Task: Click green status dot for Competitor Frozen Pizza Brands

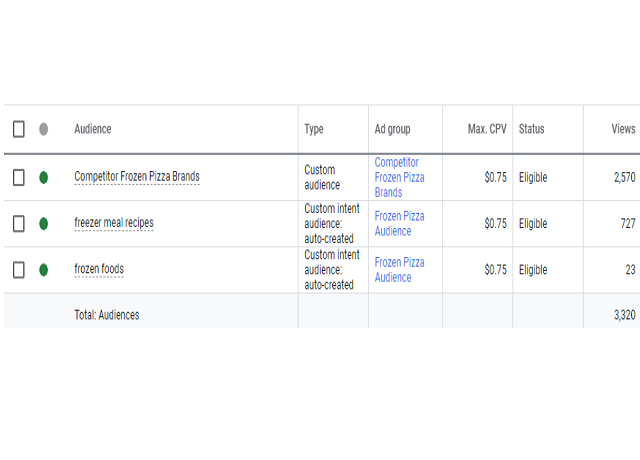Action: pos(43,177)
